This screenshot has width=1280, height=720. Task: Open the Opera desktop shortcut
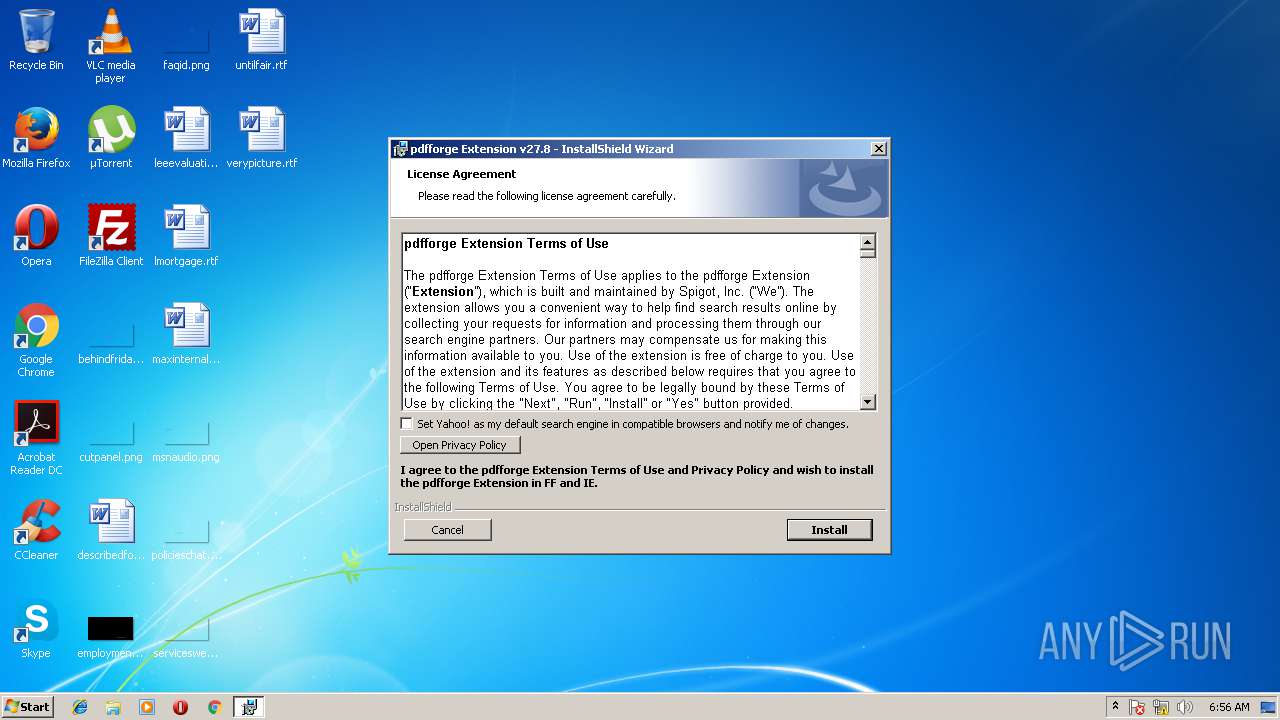click(x=36, y=236)
